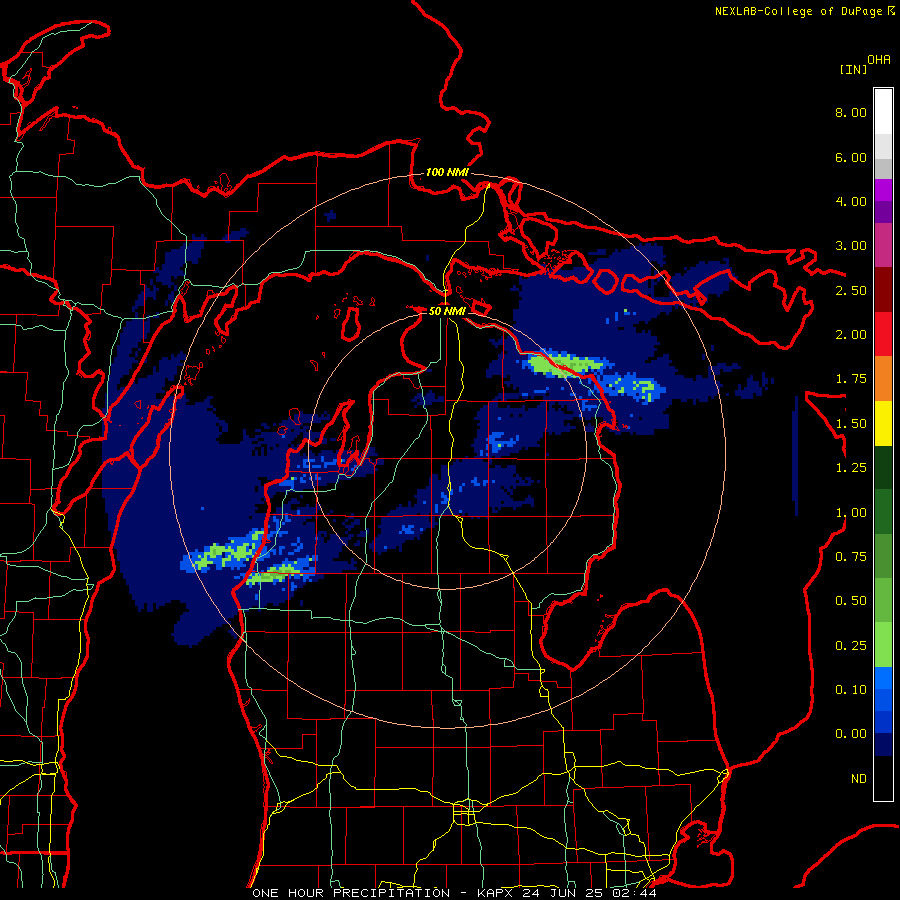Click the ND legend label
This screenshot has width=900, height=900.
pos(859,779)
